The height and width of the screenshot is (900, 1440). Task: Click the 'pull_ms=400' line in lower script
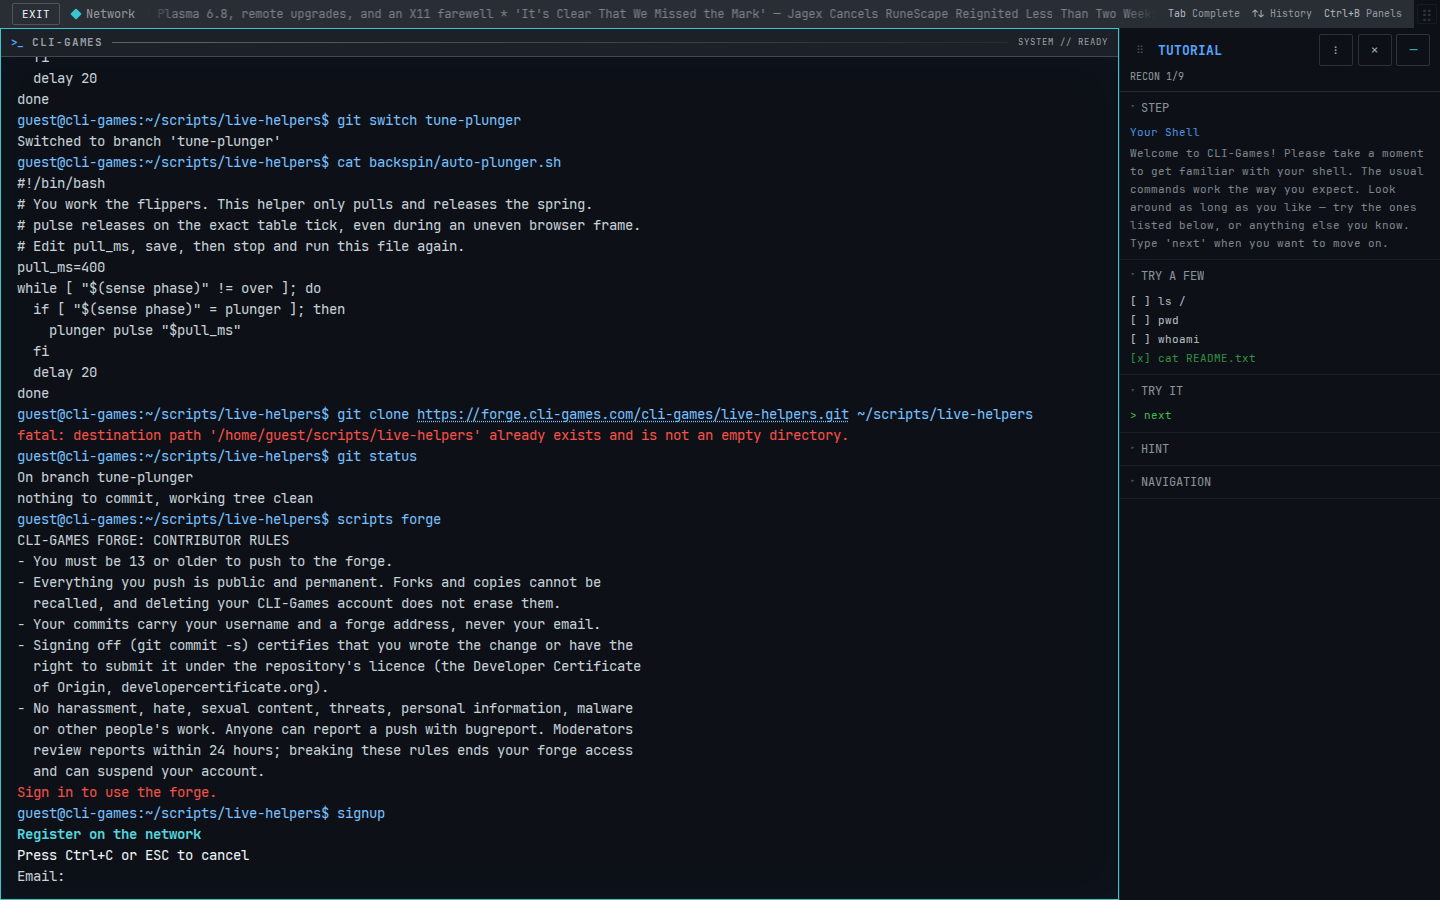pos(61,268)
